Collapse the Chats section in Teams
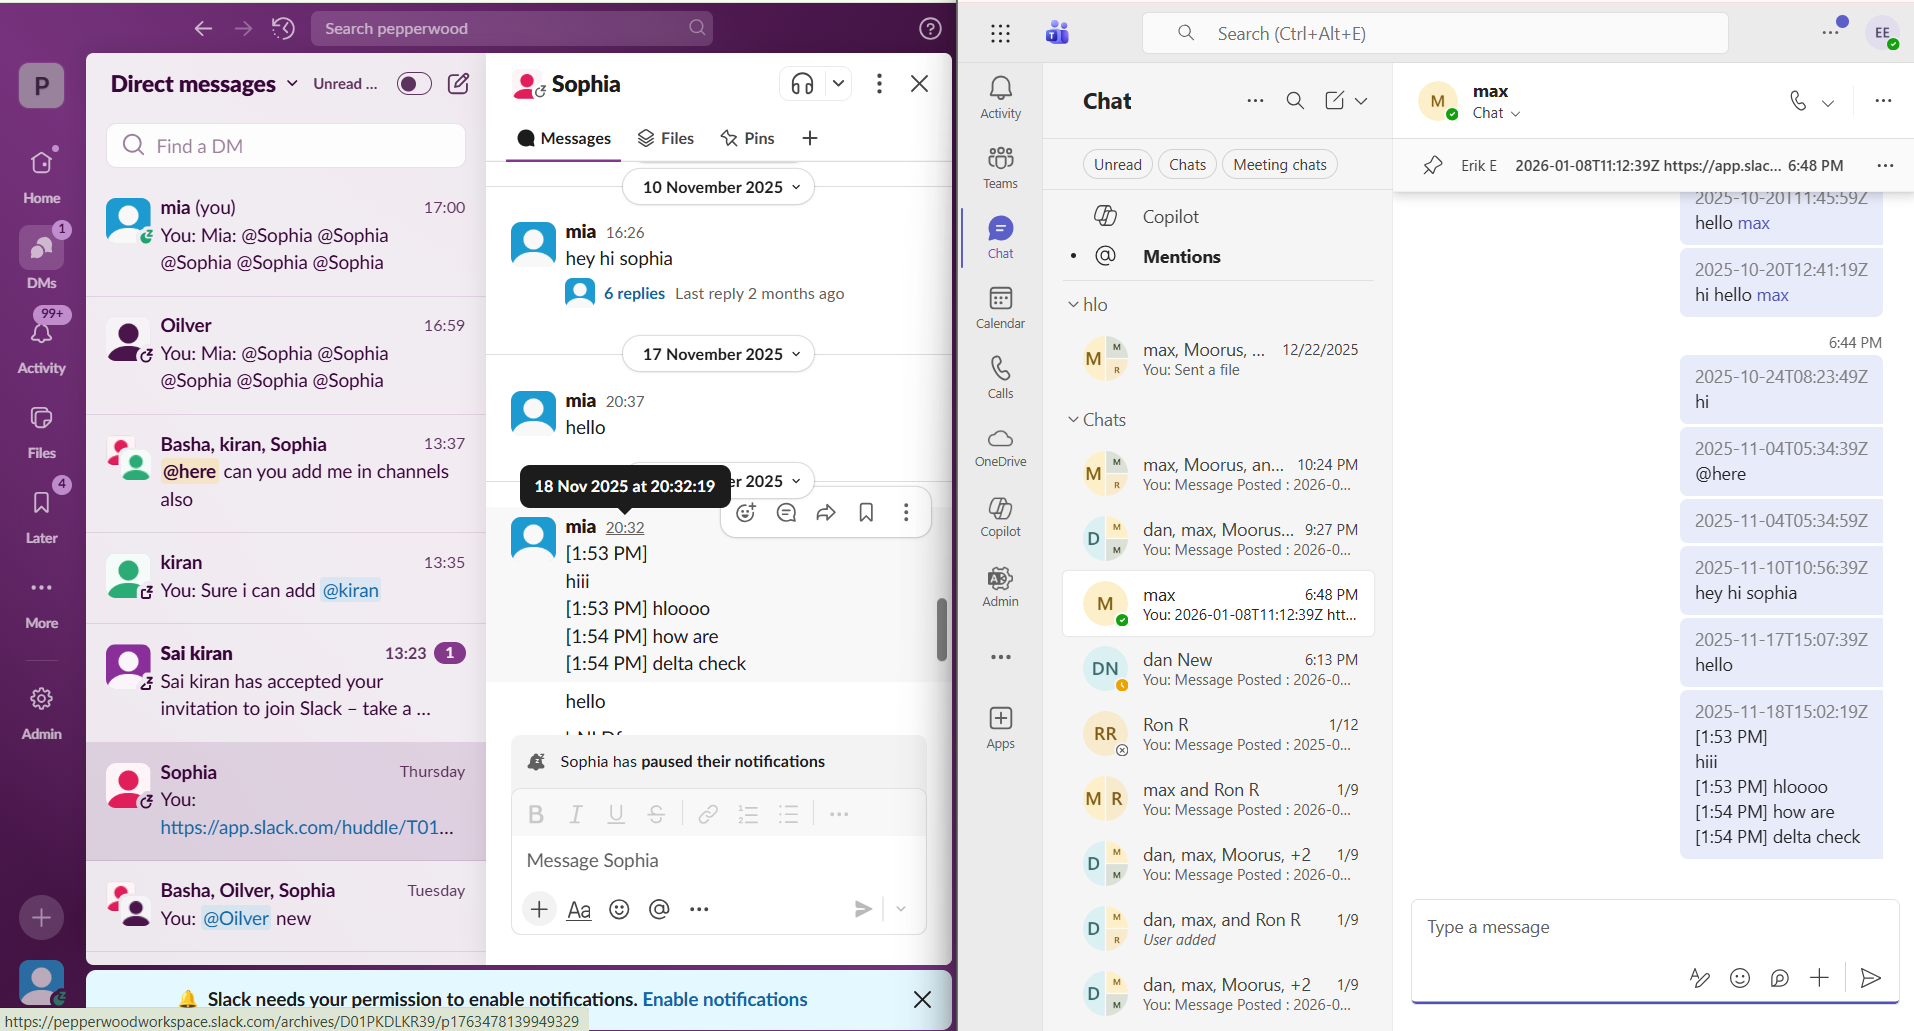This screenshot has height=1031, width=1914. [1073, 420]
